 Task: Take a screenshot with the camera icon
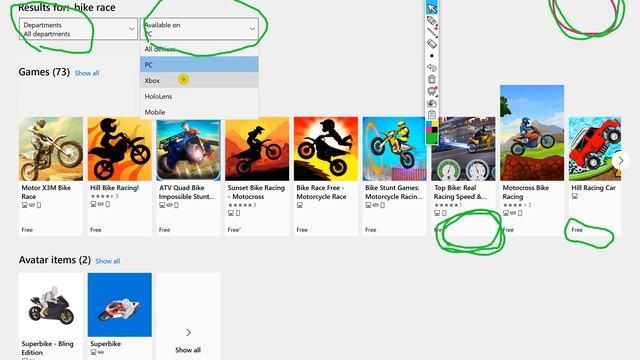[x=432, y=103]
